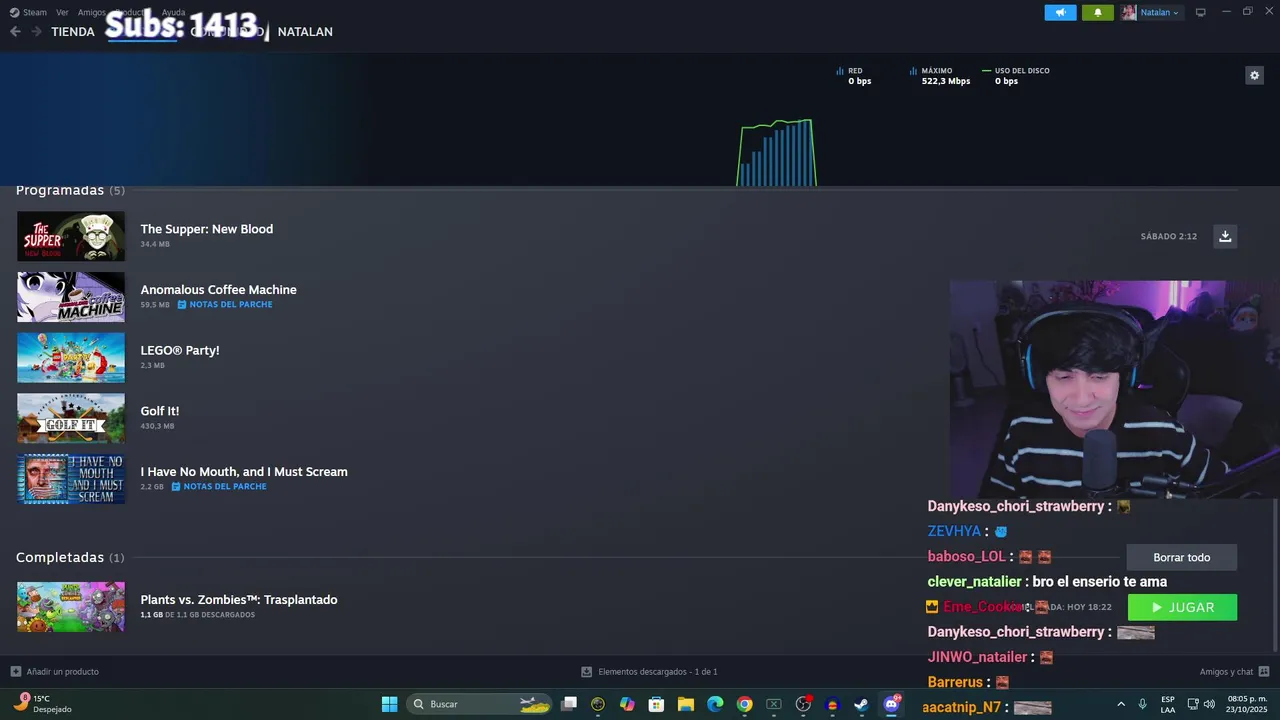Open weather widget 15°C Despejado
The height and width of the screenshot is (720, 1280).
pyautogui.click(x=44, y=704)
